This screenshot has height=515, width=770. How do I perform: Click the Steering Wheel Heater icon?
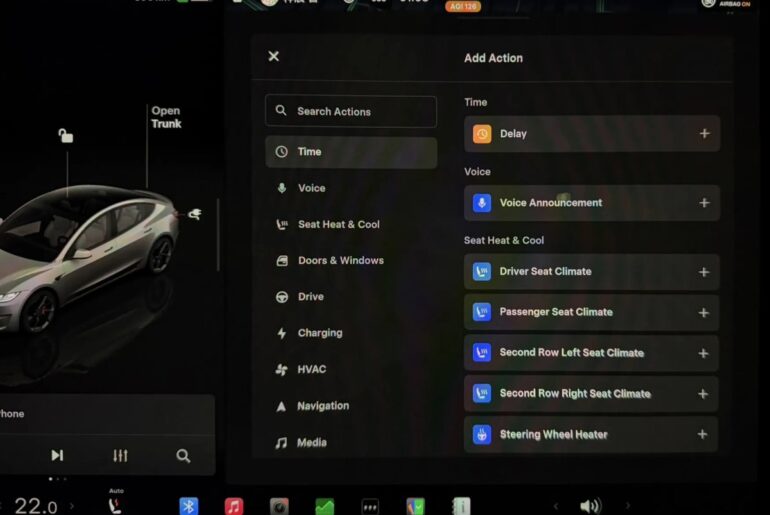482,434
